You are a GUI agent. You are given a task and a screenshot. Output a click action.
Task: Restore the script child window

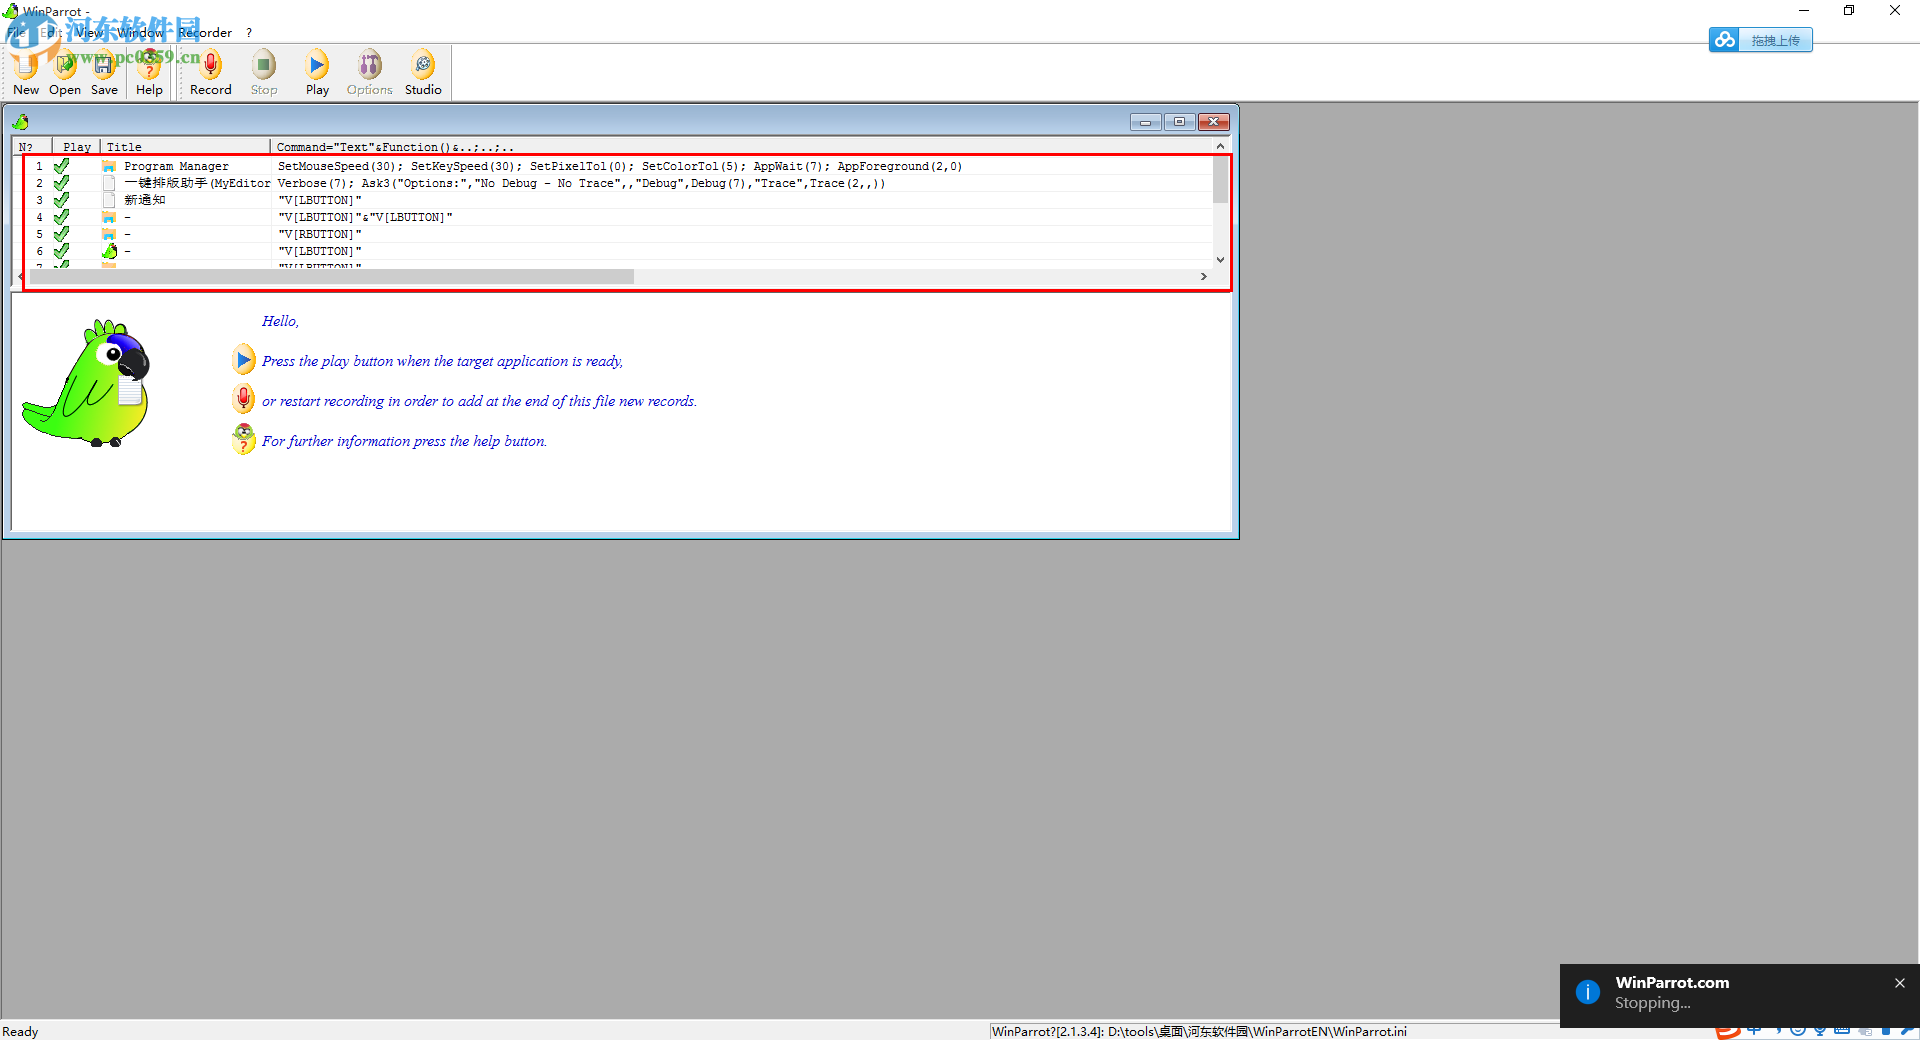(1180, 122)
